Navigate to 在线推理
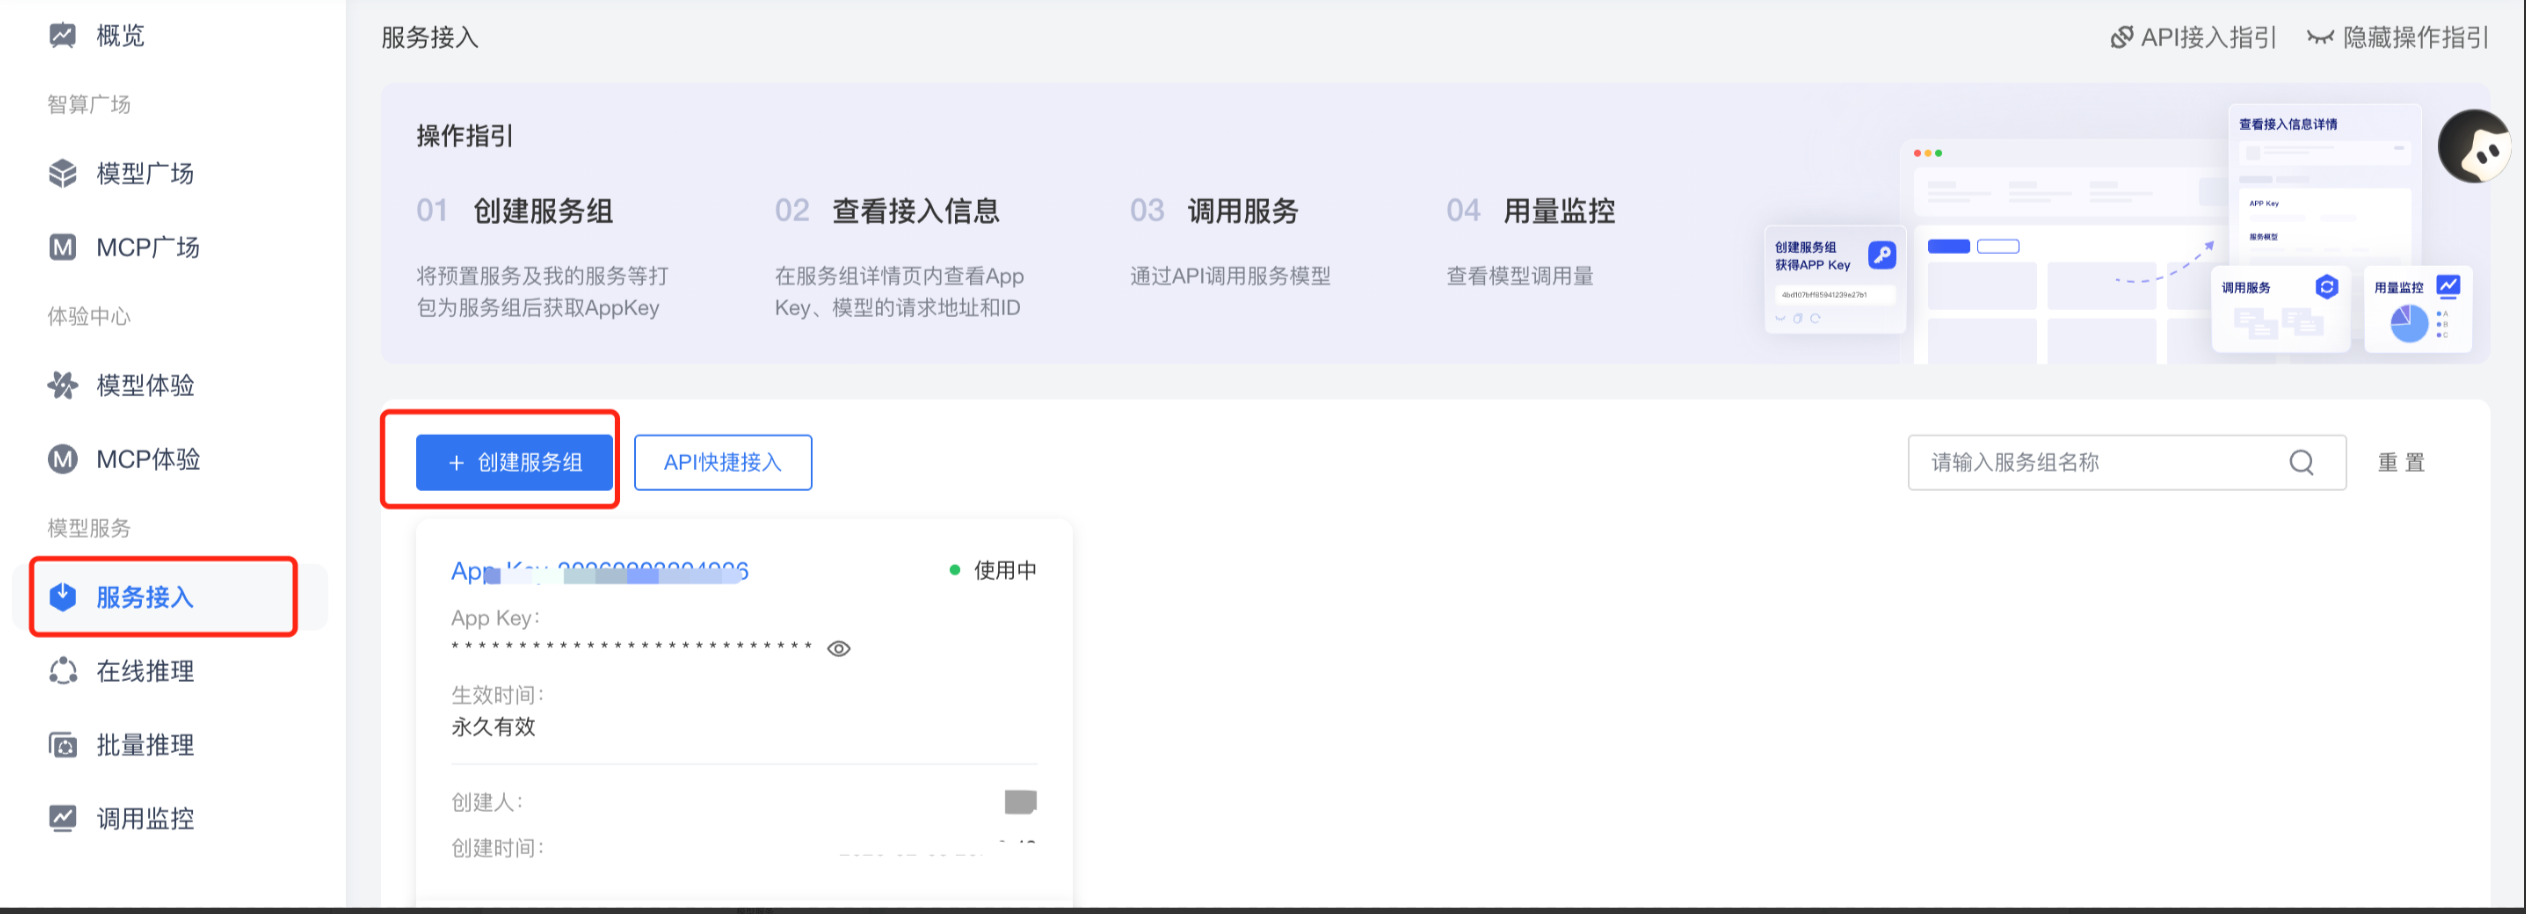Viewport: 2526px width, 914px height. pyautogui.click(x=145, y=671)
